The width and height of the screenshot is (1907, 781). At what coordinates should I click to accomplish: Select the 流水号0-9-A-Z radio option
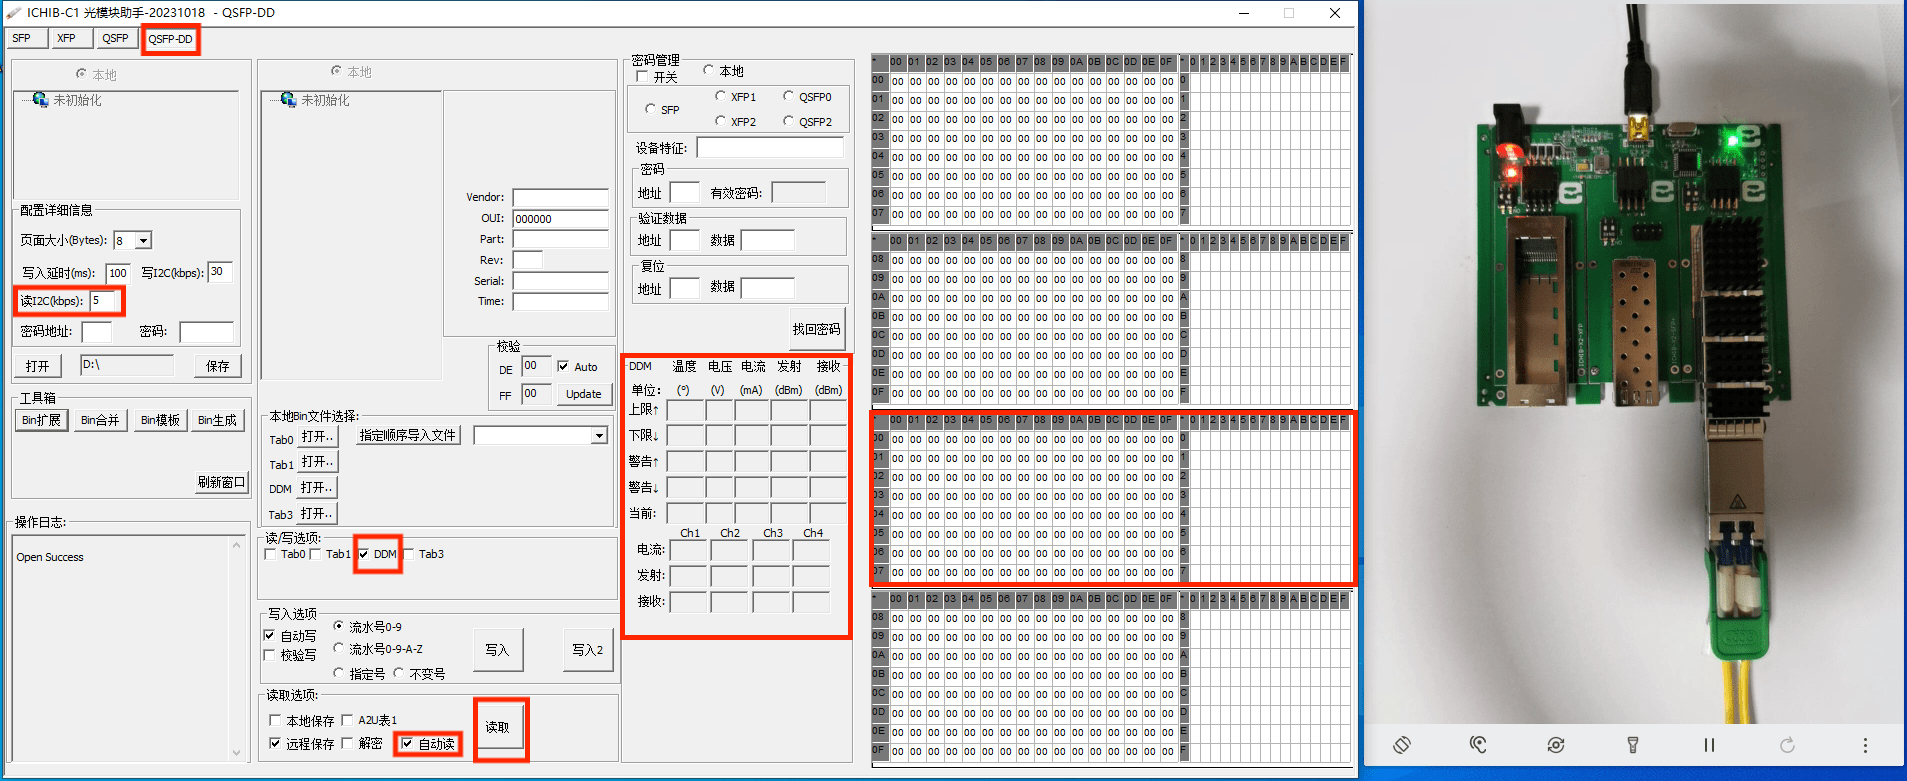(339, 649)
